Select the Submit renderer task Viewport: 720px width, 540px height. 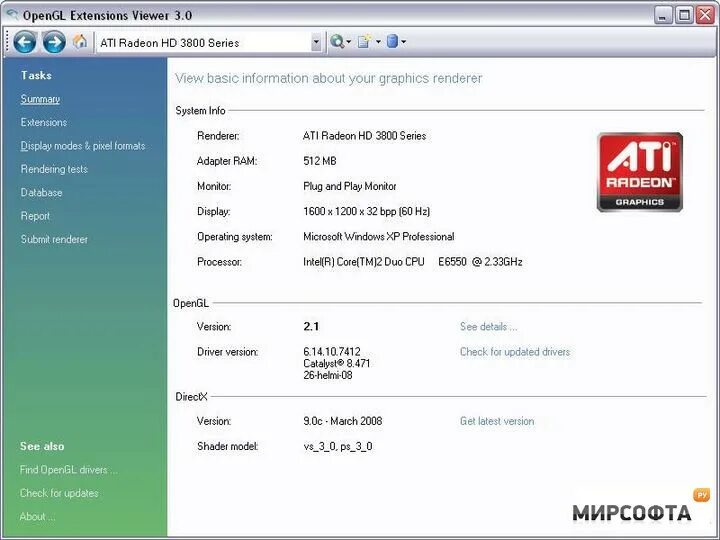[54, 240]
